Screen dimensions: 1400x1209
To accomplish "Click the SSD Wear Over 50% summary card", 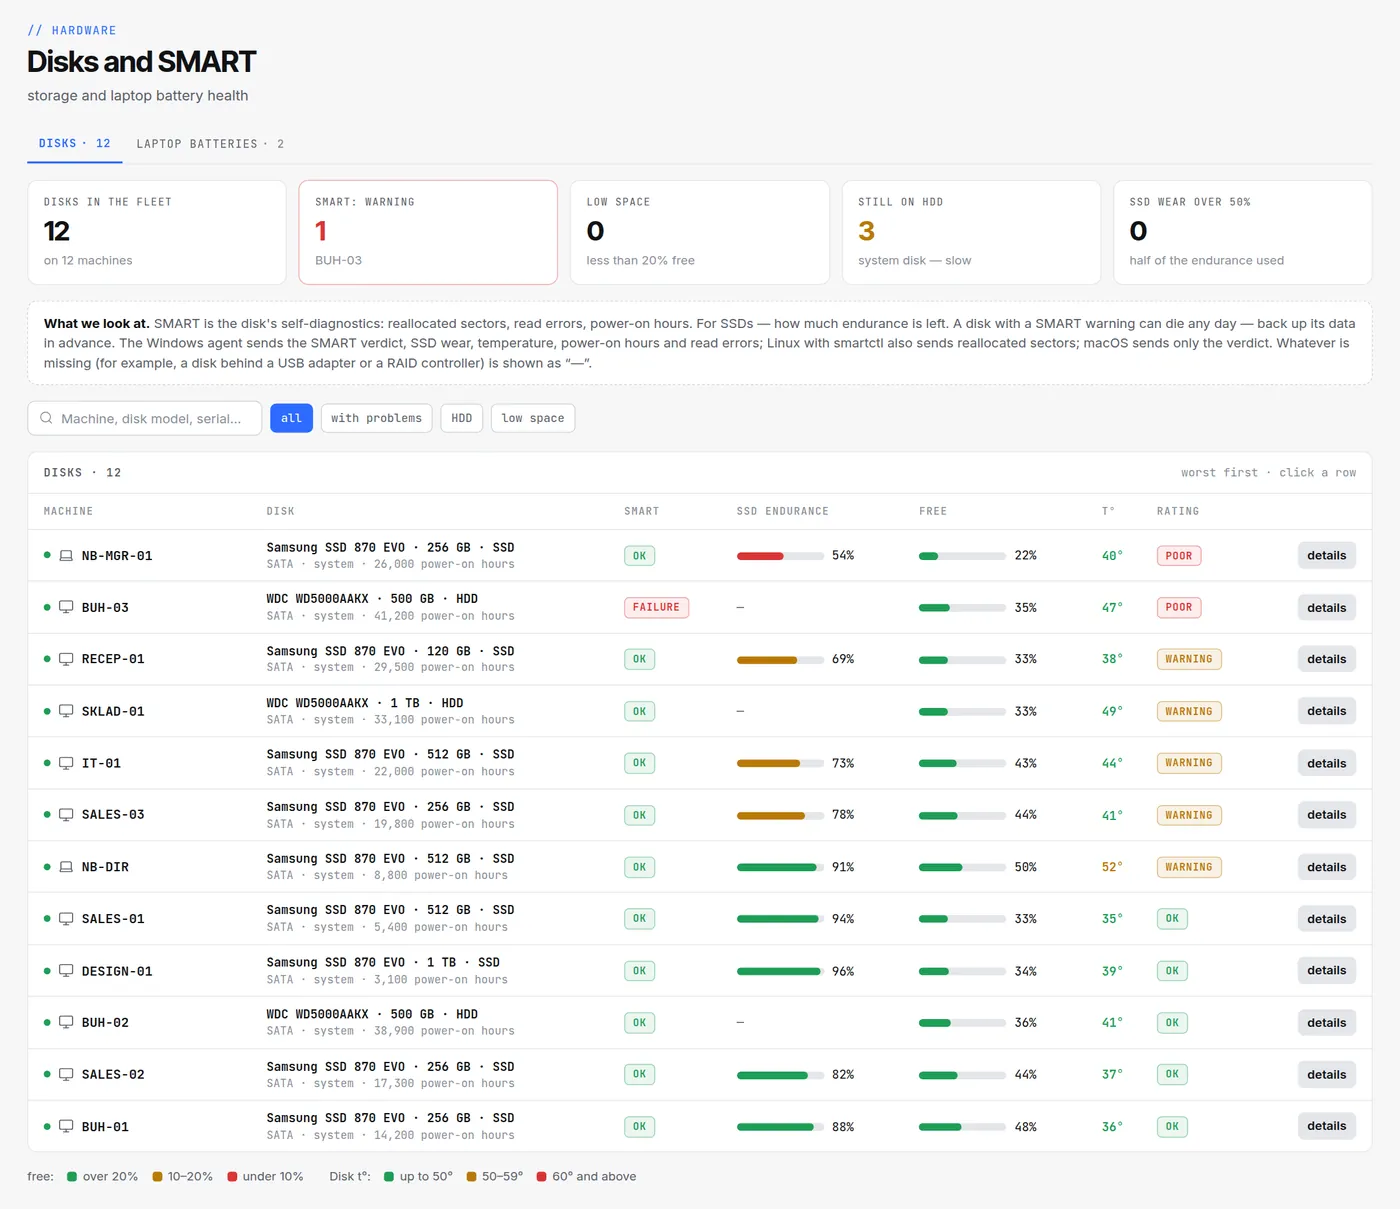I will pyautogui.click(x=1242, y=232).
